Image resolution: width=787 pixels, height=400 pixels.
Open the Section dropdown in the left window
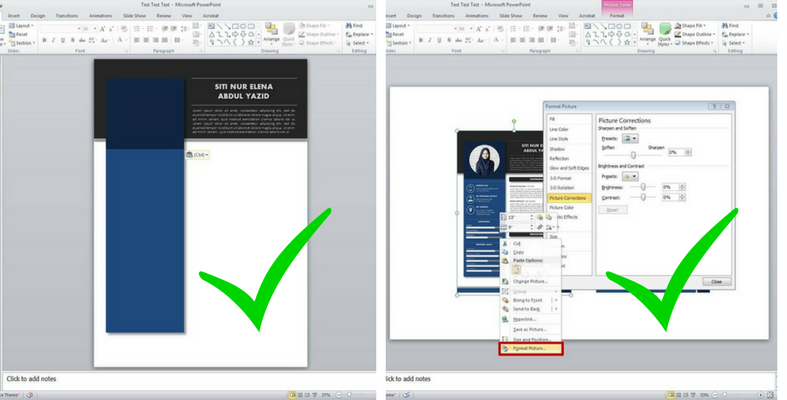point(21,43)
